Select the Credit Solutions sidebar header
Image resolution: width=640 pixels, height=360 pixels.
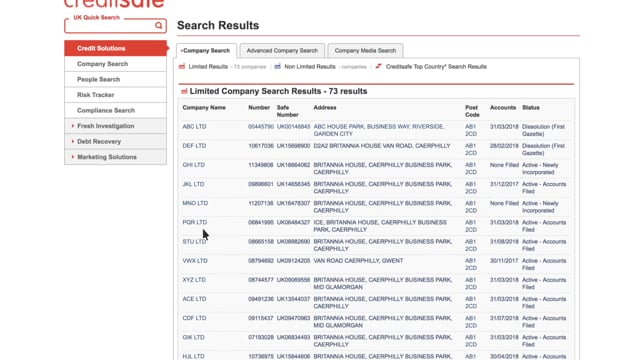click(x=116, y=48)
